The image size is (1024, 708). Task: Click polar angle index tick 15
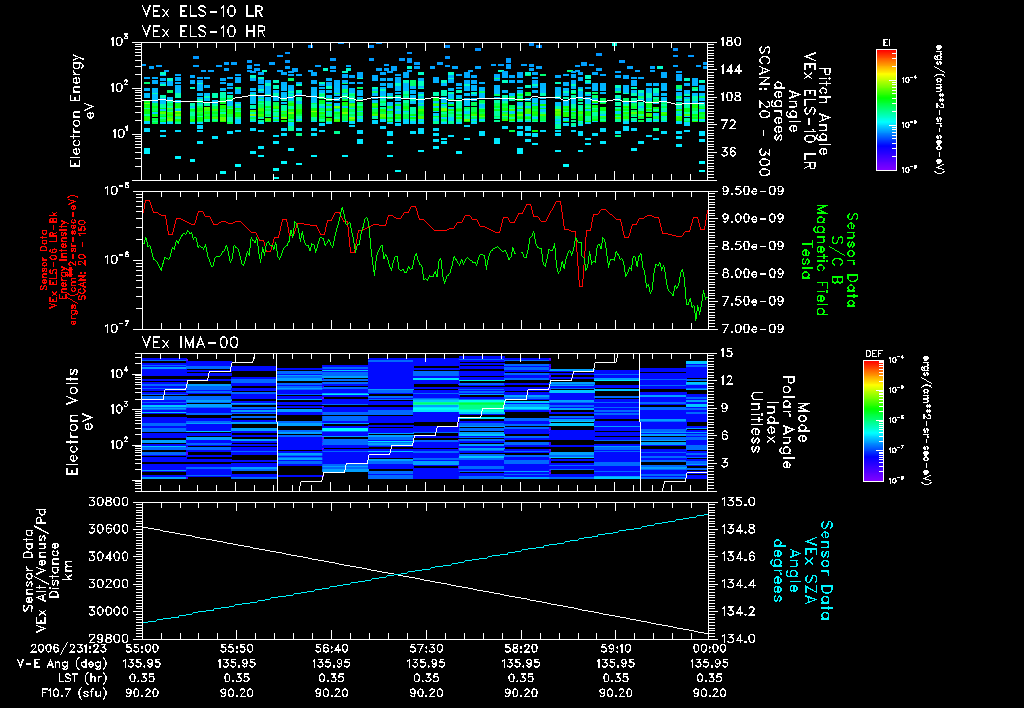point(726,353)
